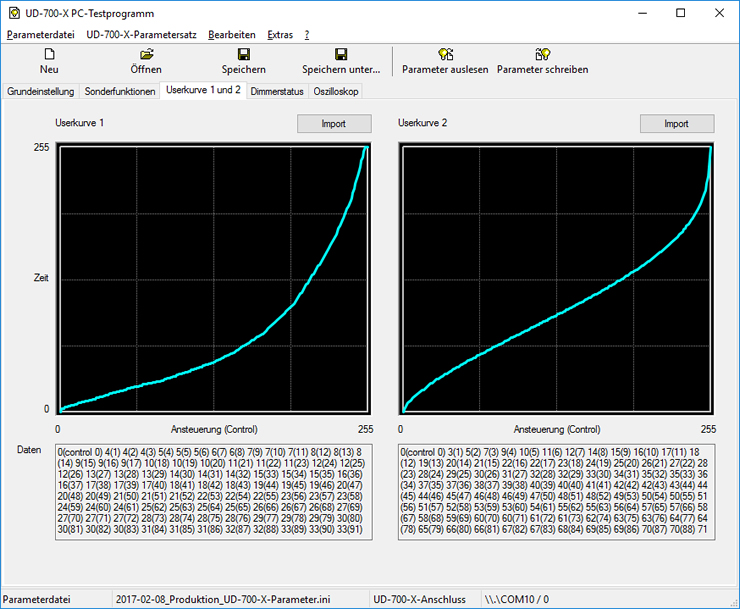Open a file with the Öffnen icon
The width and height of the screenshot is (740, 609).
coord(146,54)
